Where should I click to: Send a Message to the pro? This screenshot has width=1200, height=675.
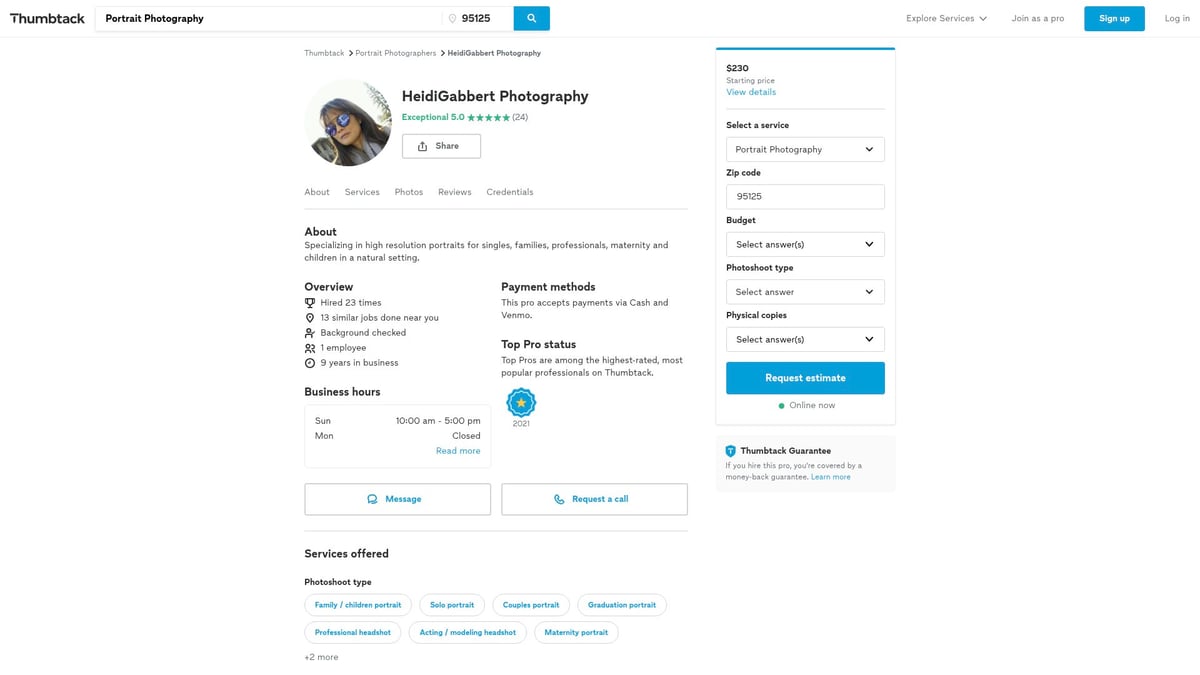[397, 499]
